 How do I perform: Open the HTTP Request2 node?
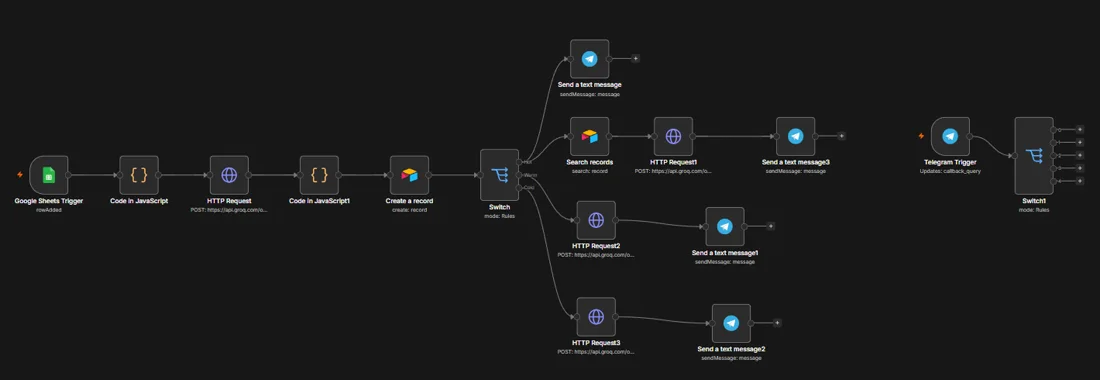[x=596, y=220]
